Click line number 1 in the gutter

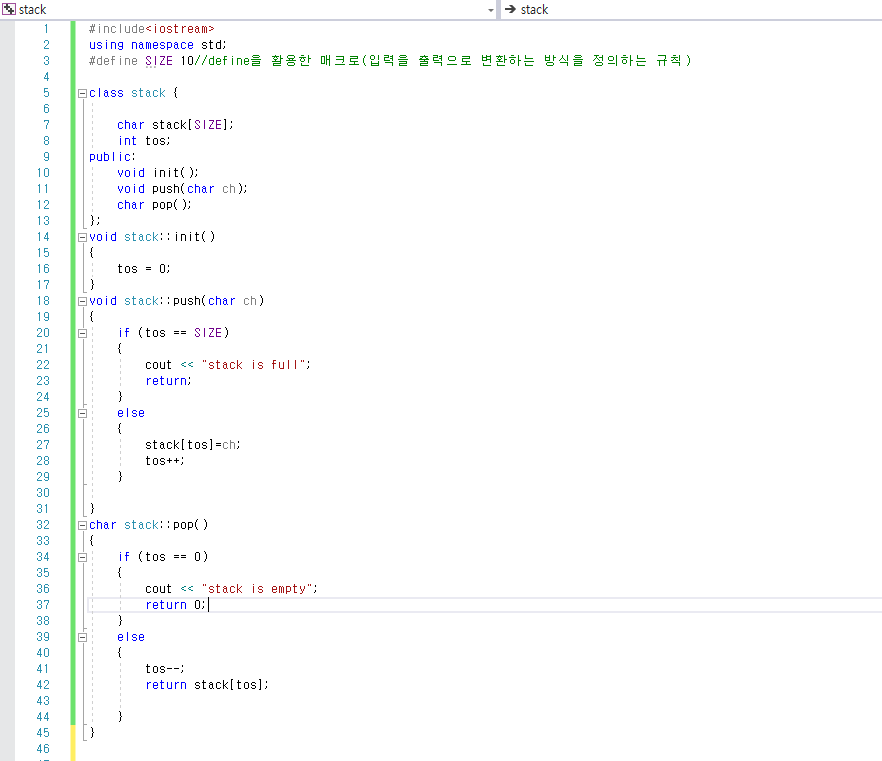tap(46, 29)
